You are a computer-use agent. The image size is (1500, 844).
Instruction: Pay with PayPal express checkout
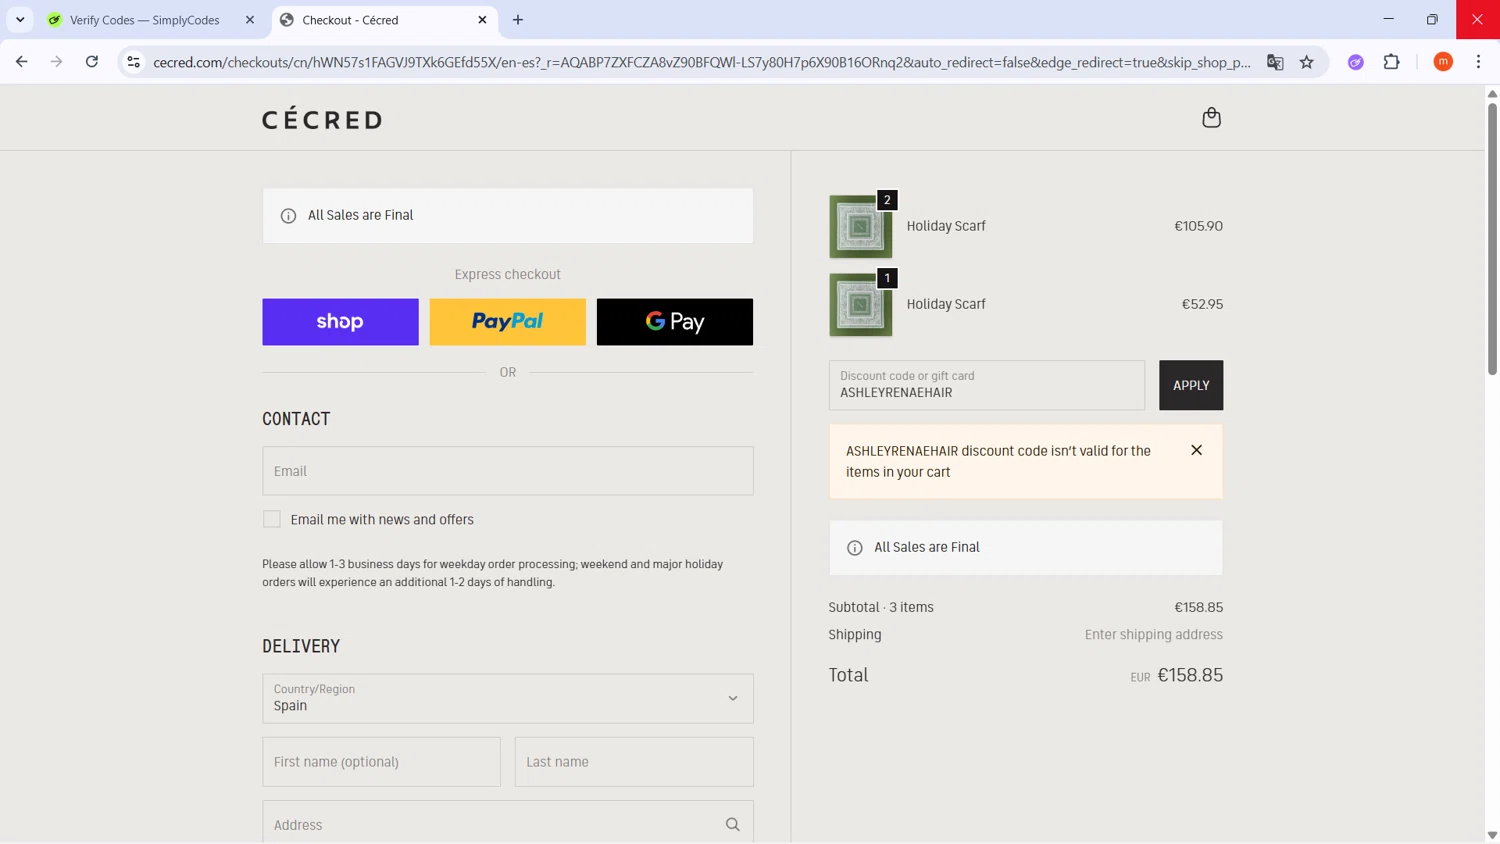pos(507,322)
